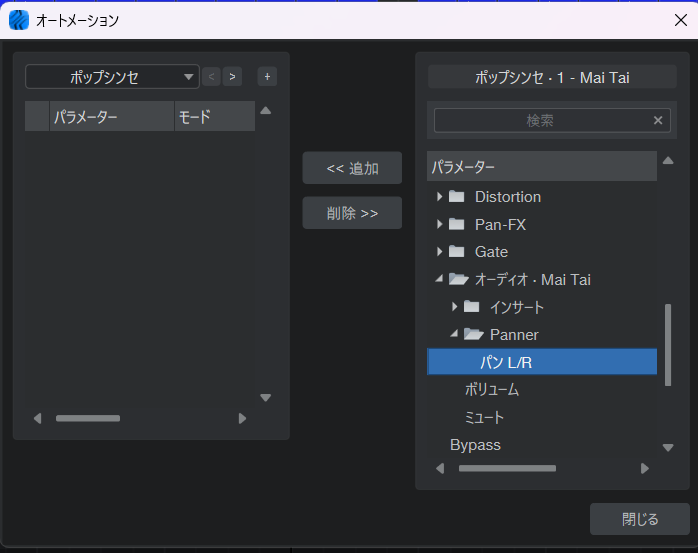The image size is (698, 553).
Task: Click the Studio One app icon
Action: click(19, 20)
